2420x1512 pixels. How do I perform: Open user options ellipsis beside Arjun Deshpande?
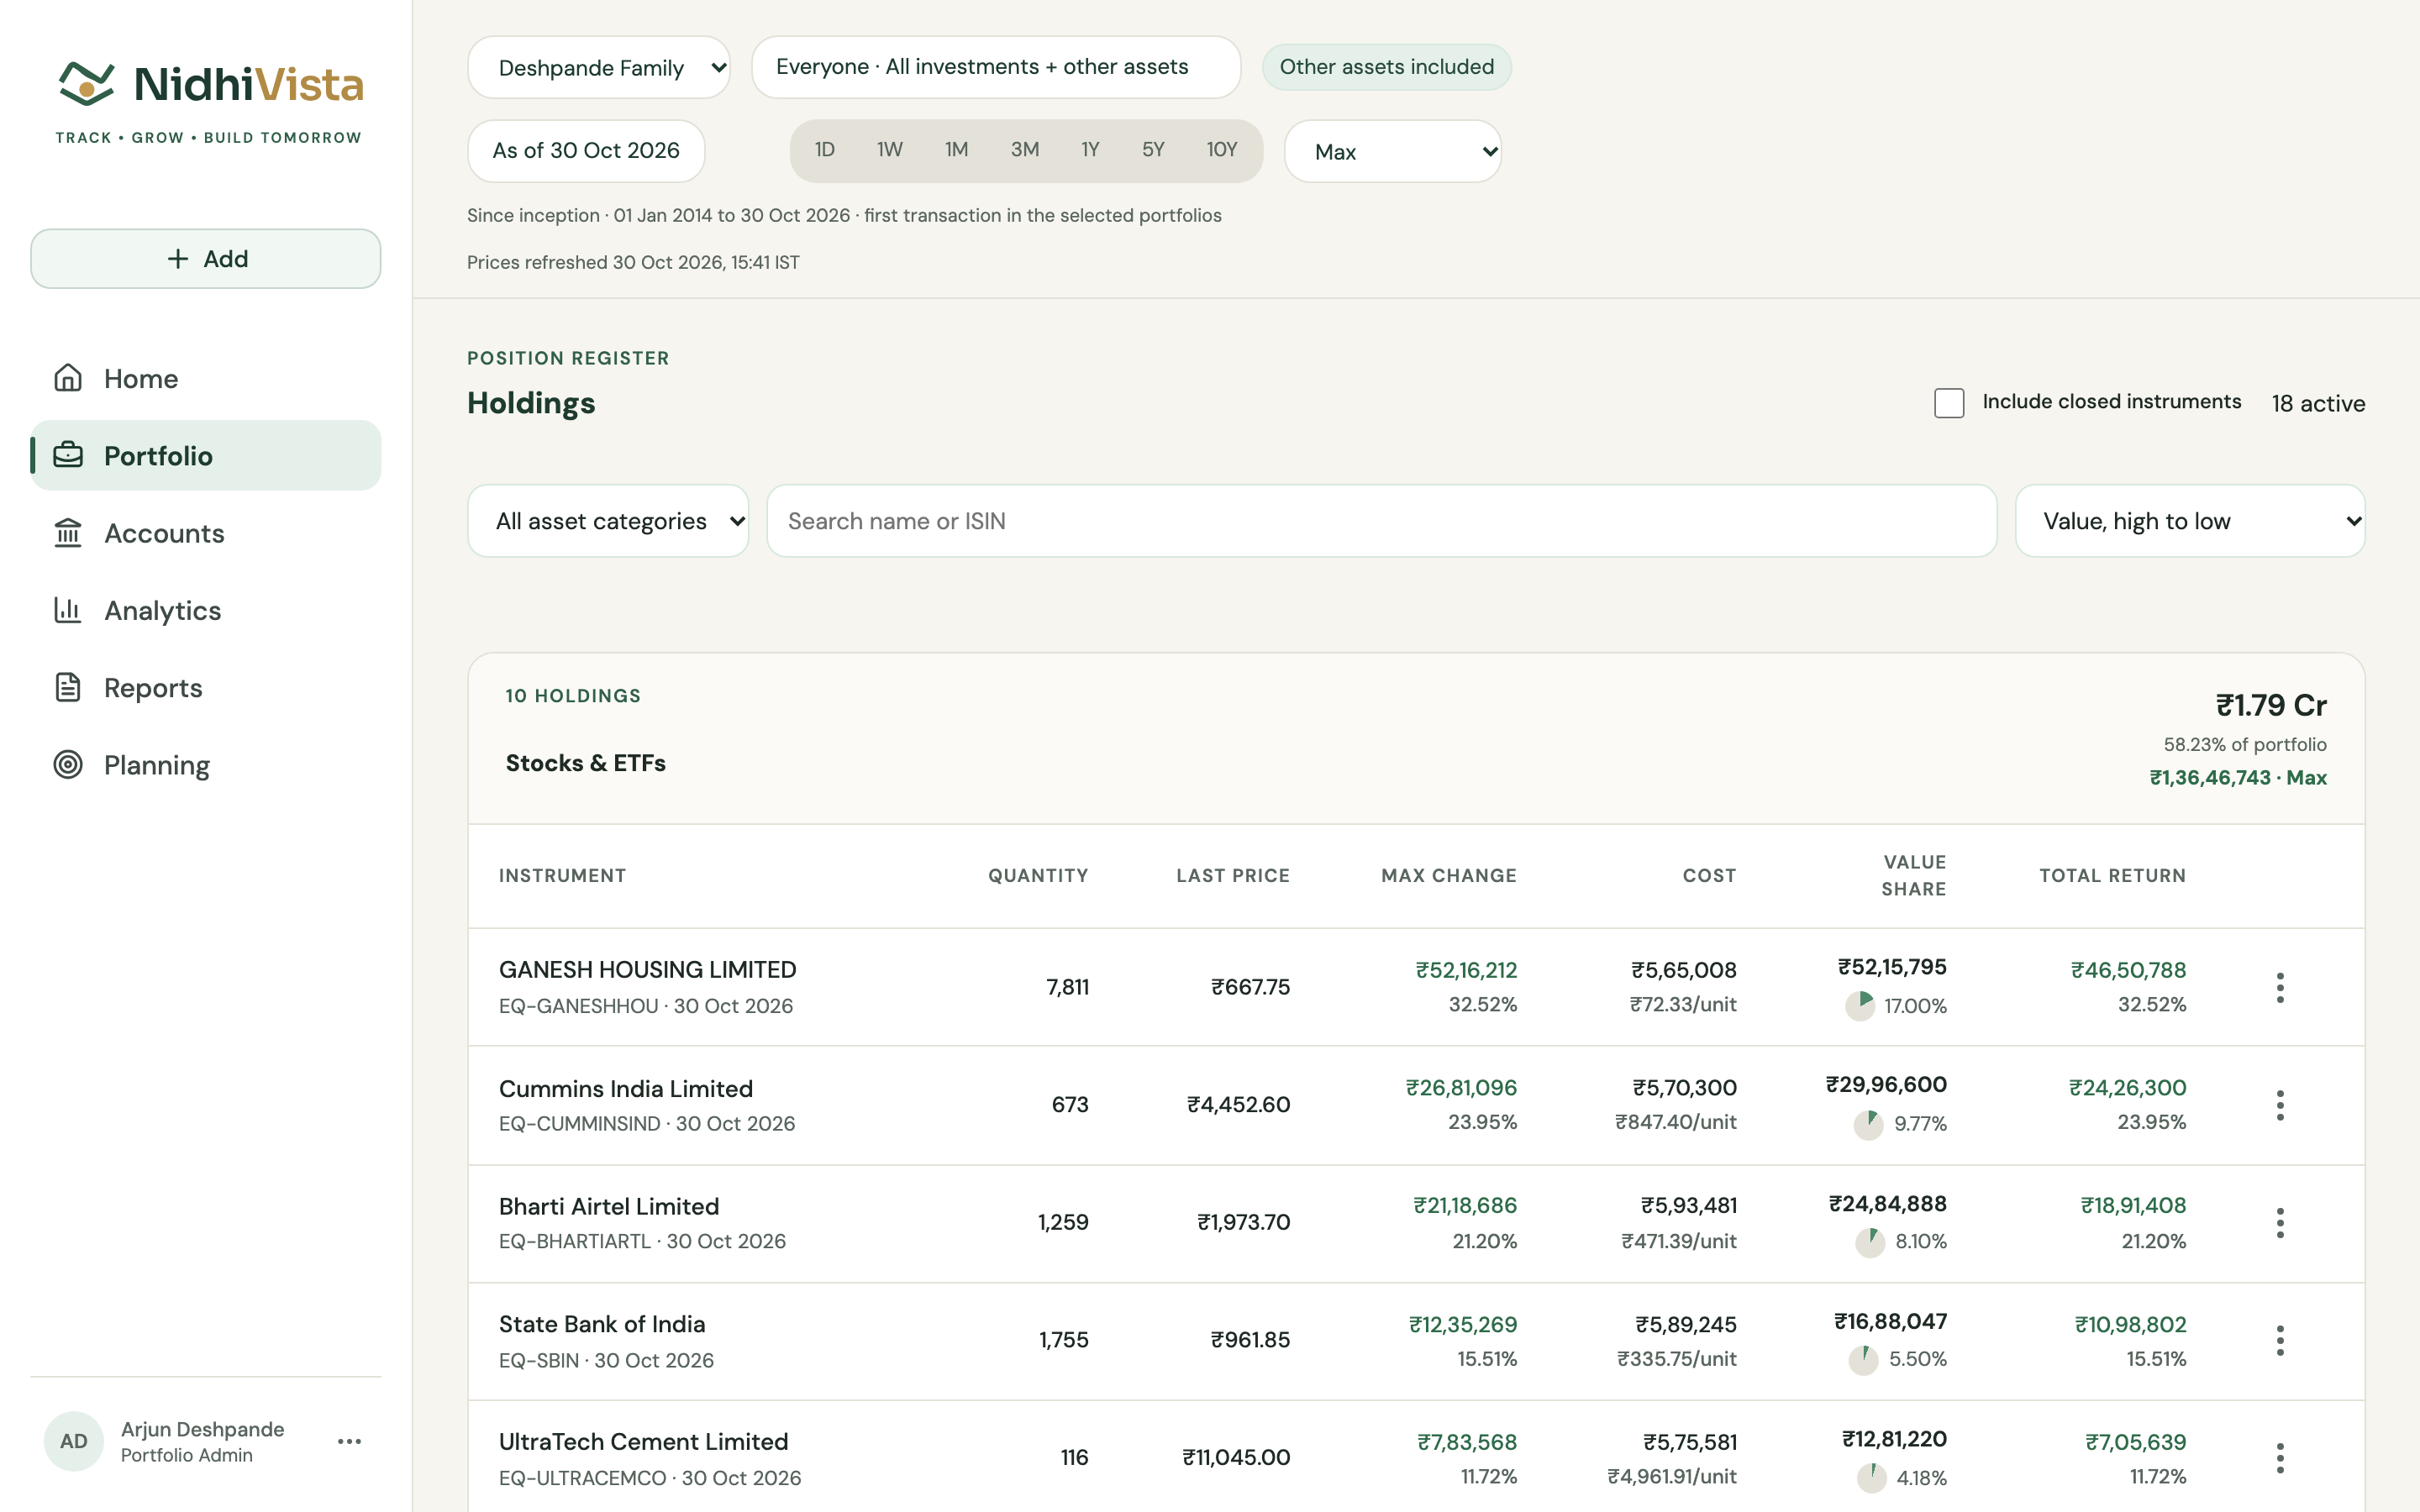pos(349,1441)
